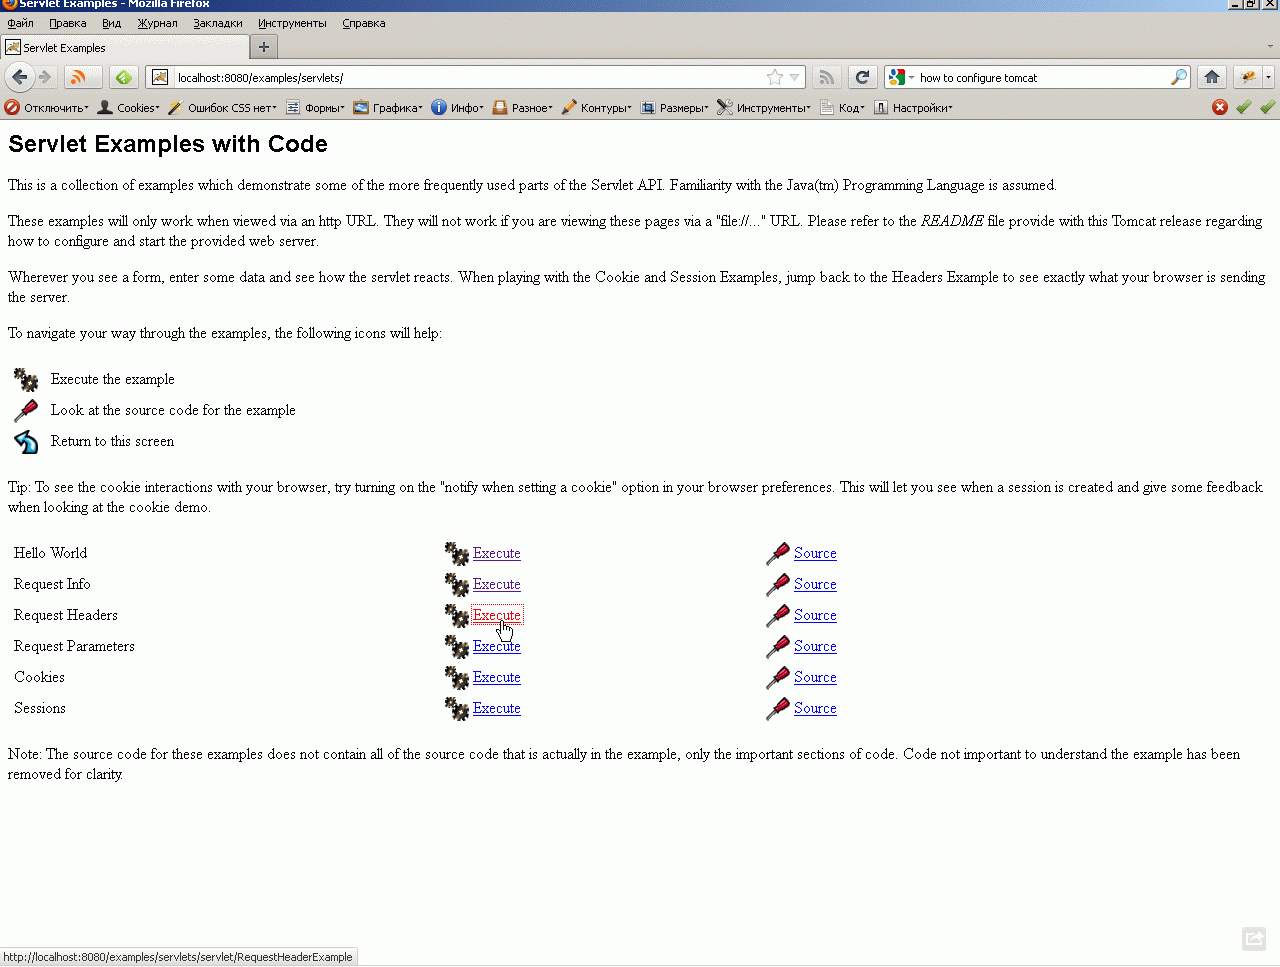Click the forward navigation arrow
The width and height of the screenshot is (1280, 967).
tap(45, 77)
